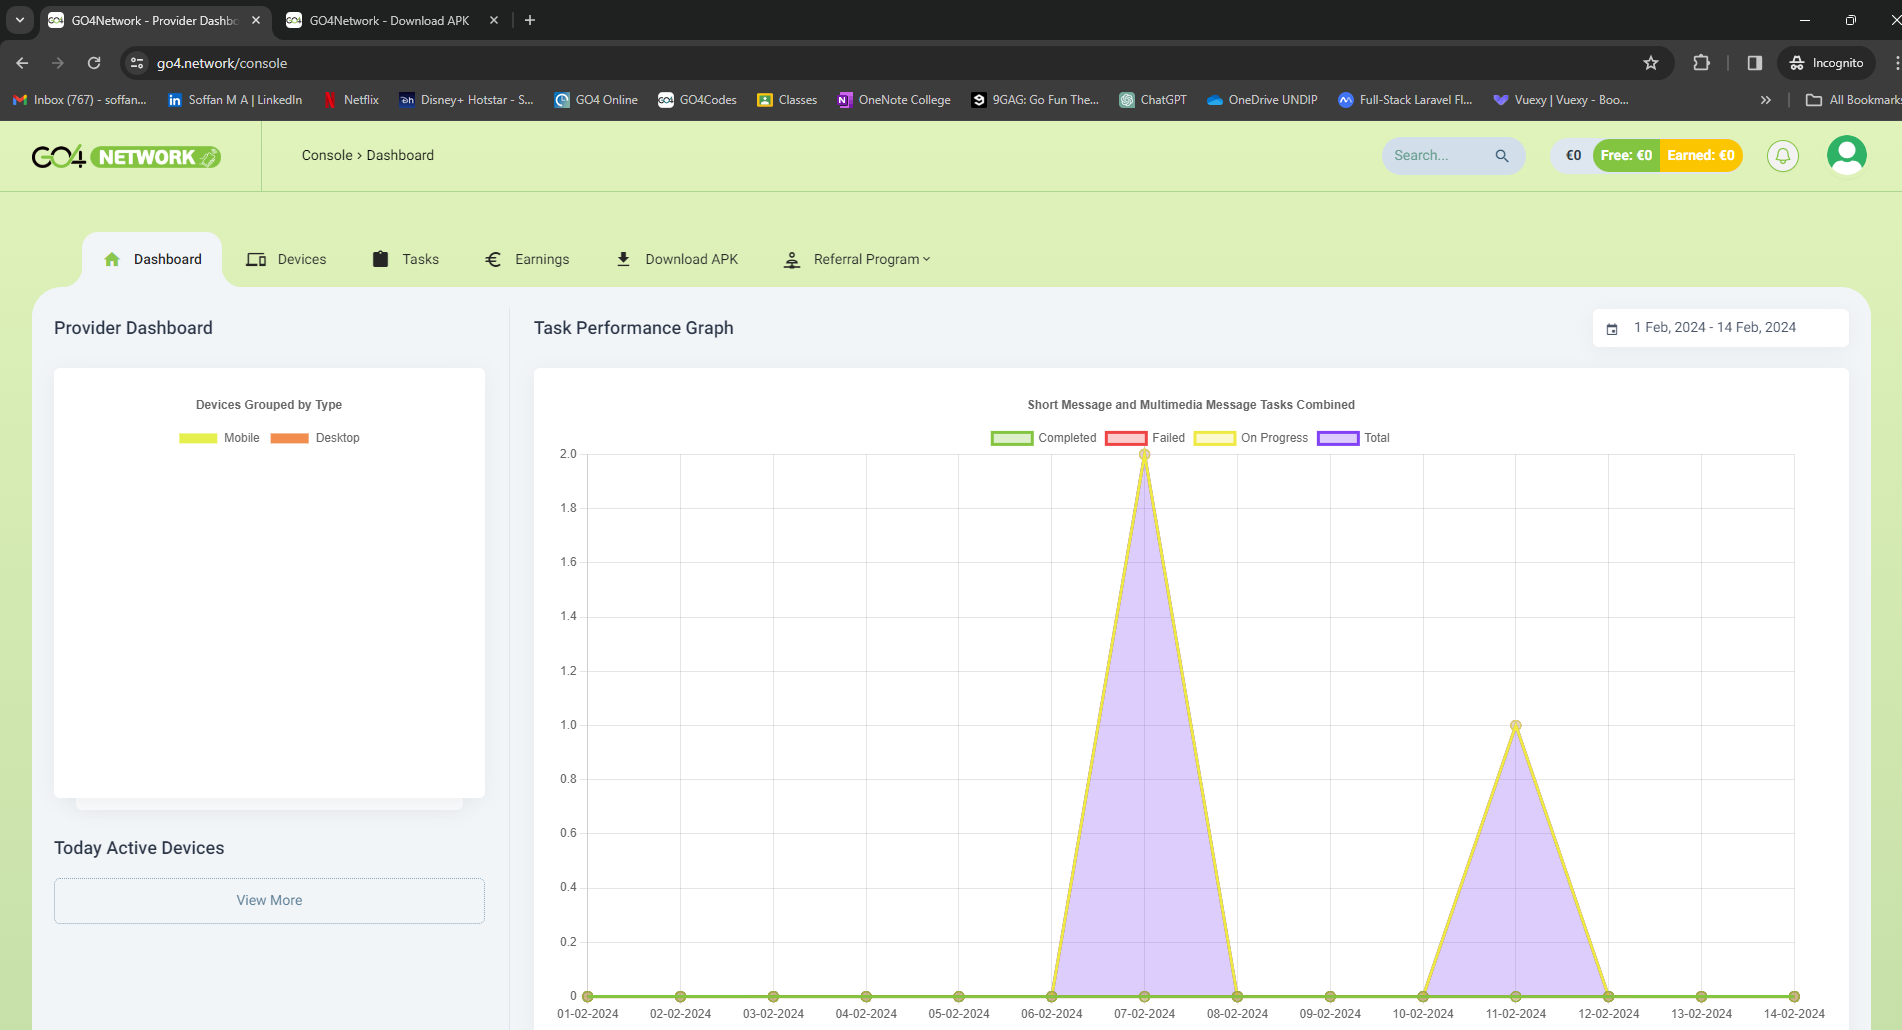Screen dimensions: 1902x1030
Task: Open the LinkedIn bookmark
Action: 235,100
